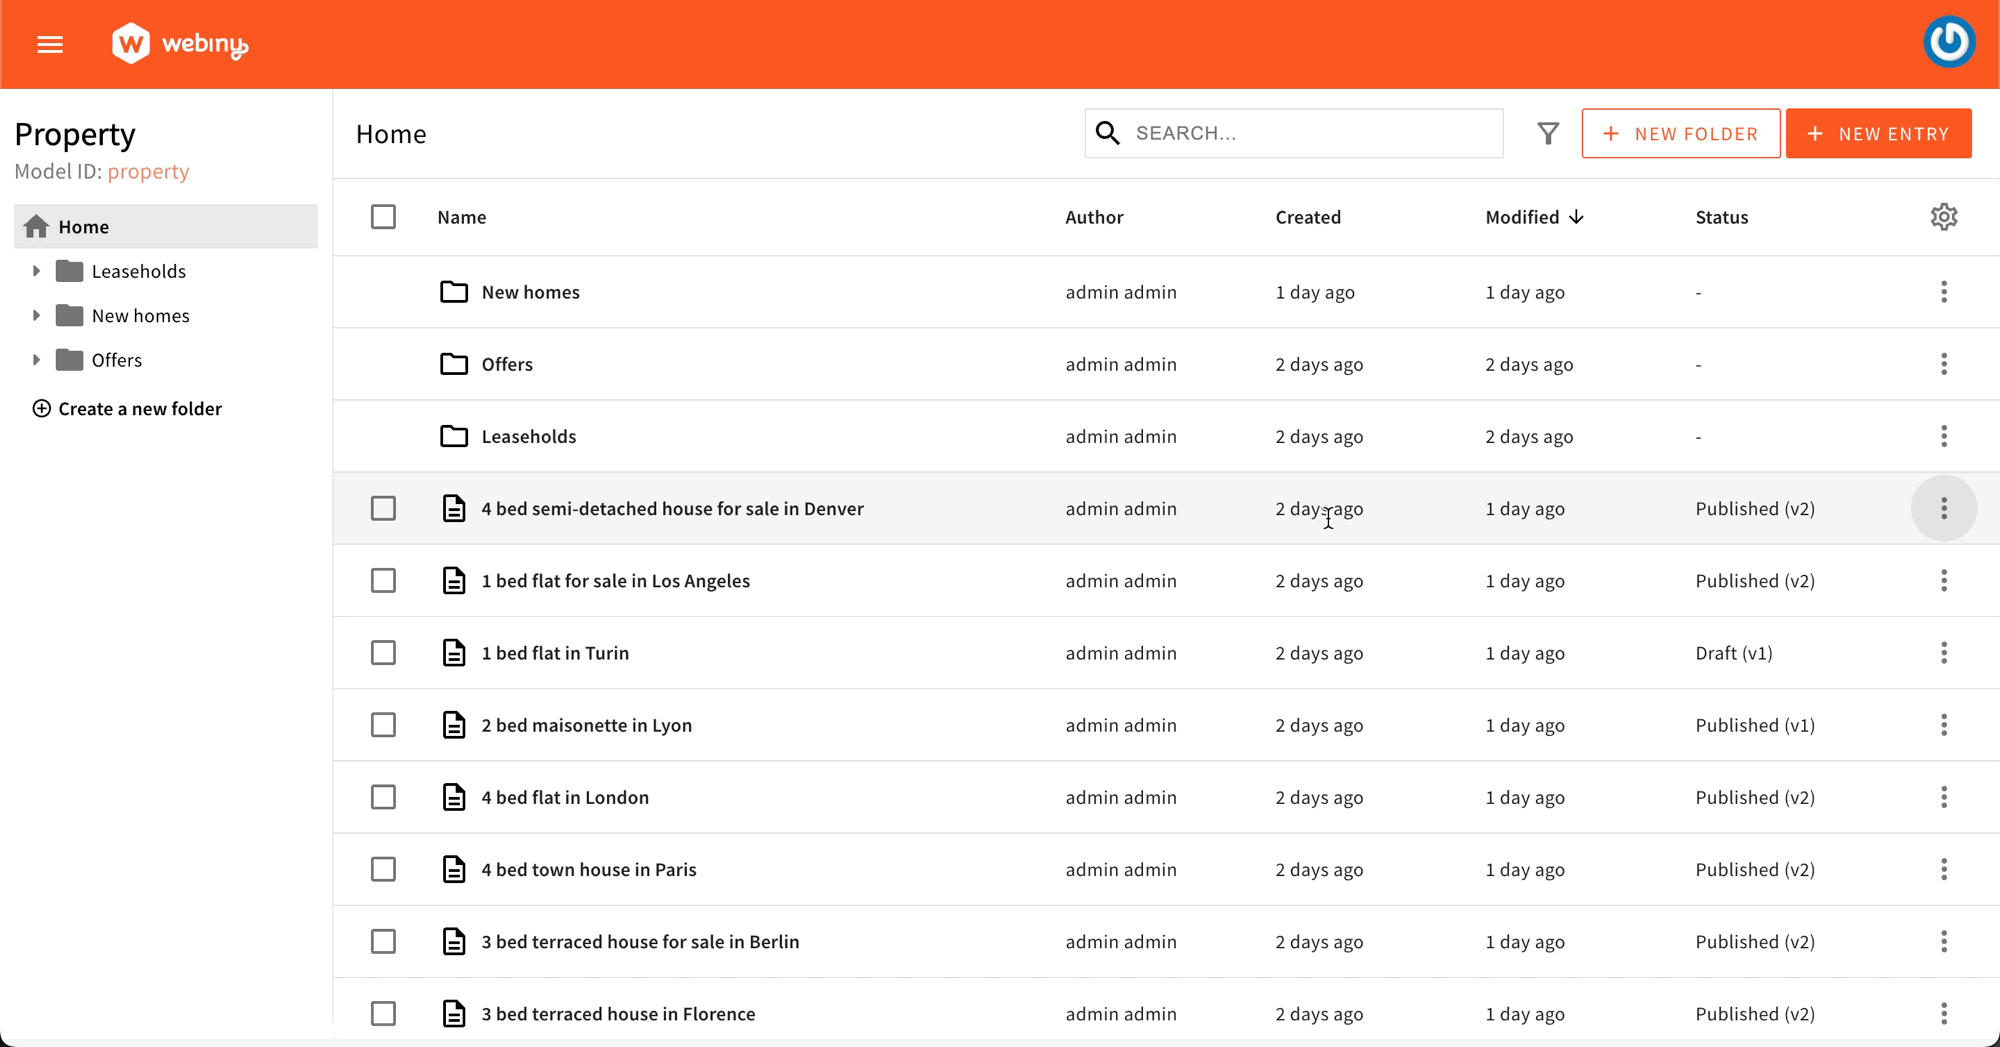Open actions menu for New homes folder row
This screenshot has width=2000, height=1047.
pos(1943,292)
